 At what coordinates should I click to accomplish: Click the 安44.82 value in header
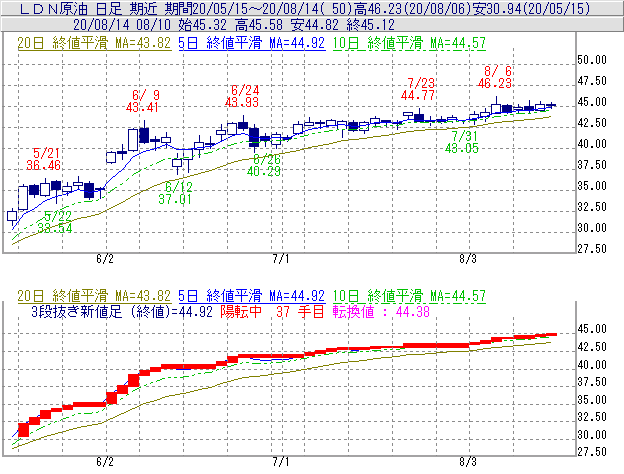pyautogui.click(x=315, y=25)
